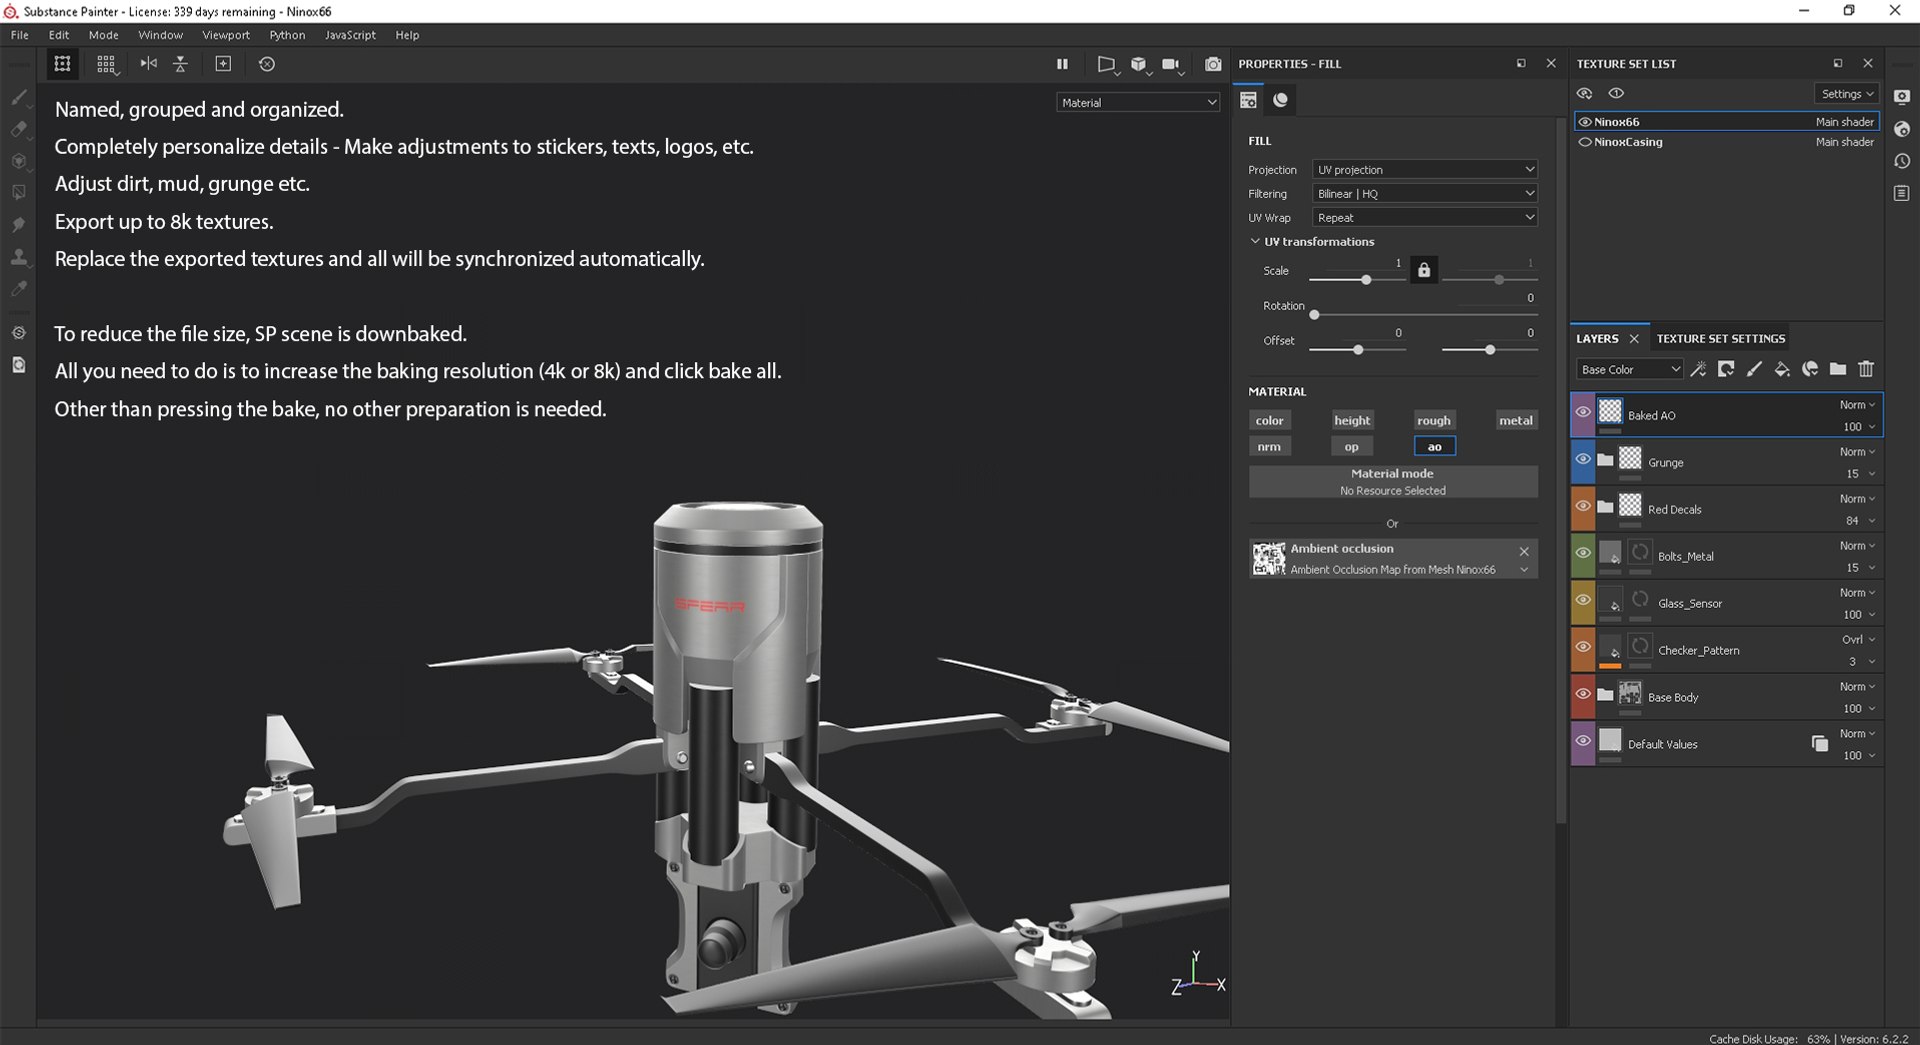Delete layer with the trash icon
Image resolution: width=1920 pixels, height=1045 pixels.
(x=1866, y=370)
